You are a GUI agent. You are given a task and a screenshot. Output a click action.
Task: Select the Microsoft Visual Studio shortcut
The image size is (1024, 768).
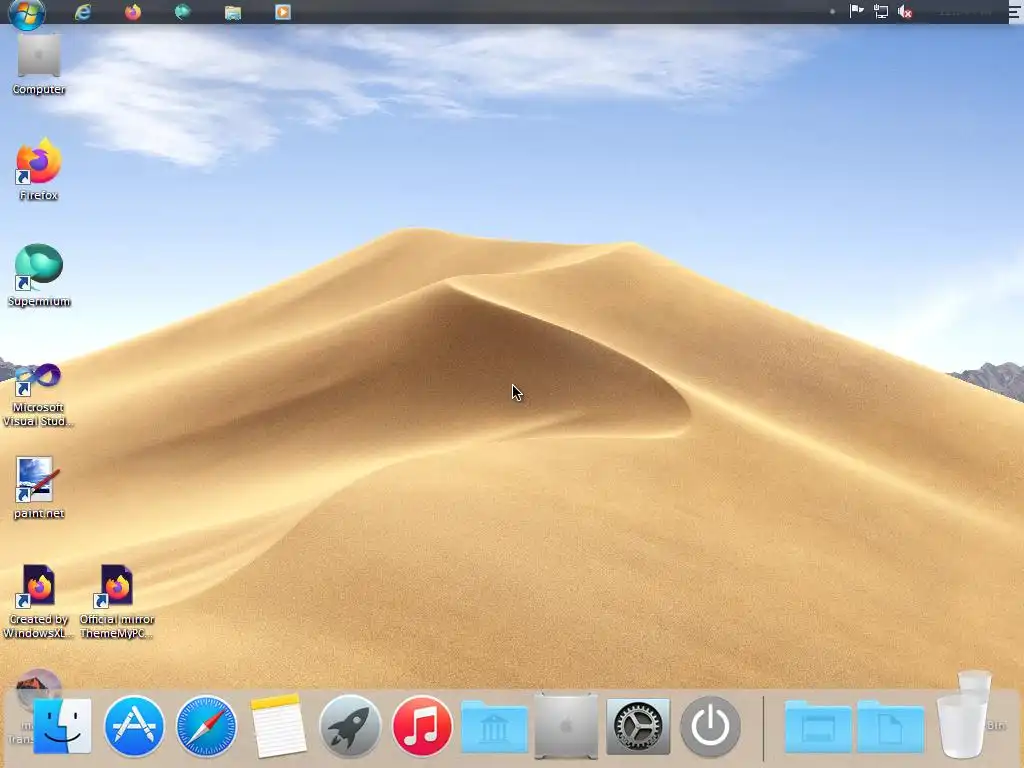[38, 394]
